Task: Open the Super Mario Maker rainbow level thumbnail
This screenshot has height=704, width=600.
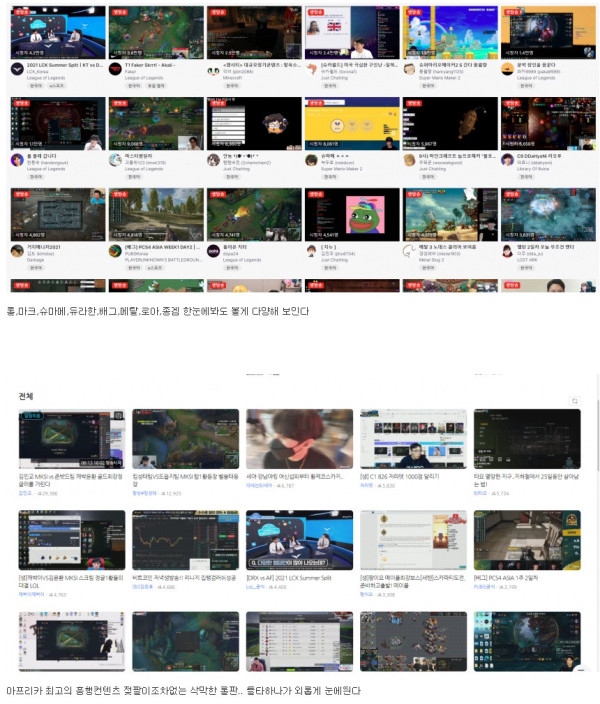Action: pos(450,32)
